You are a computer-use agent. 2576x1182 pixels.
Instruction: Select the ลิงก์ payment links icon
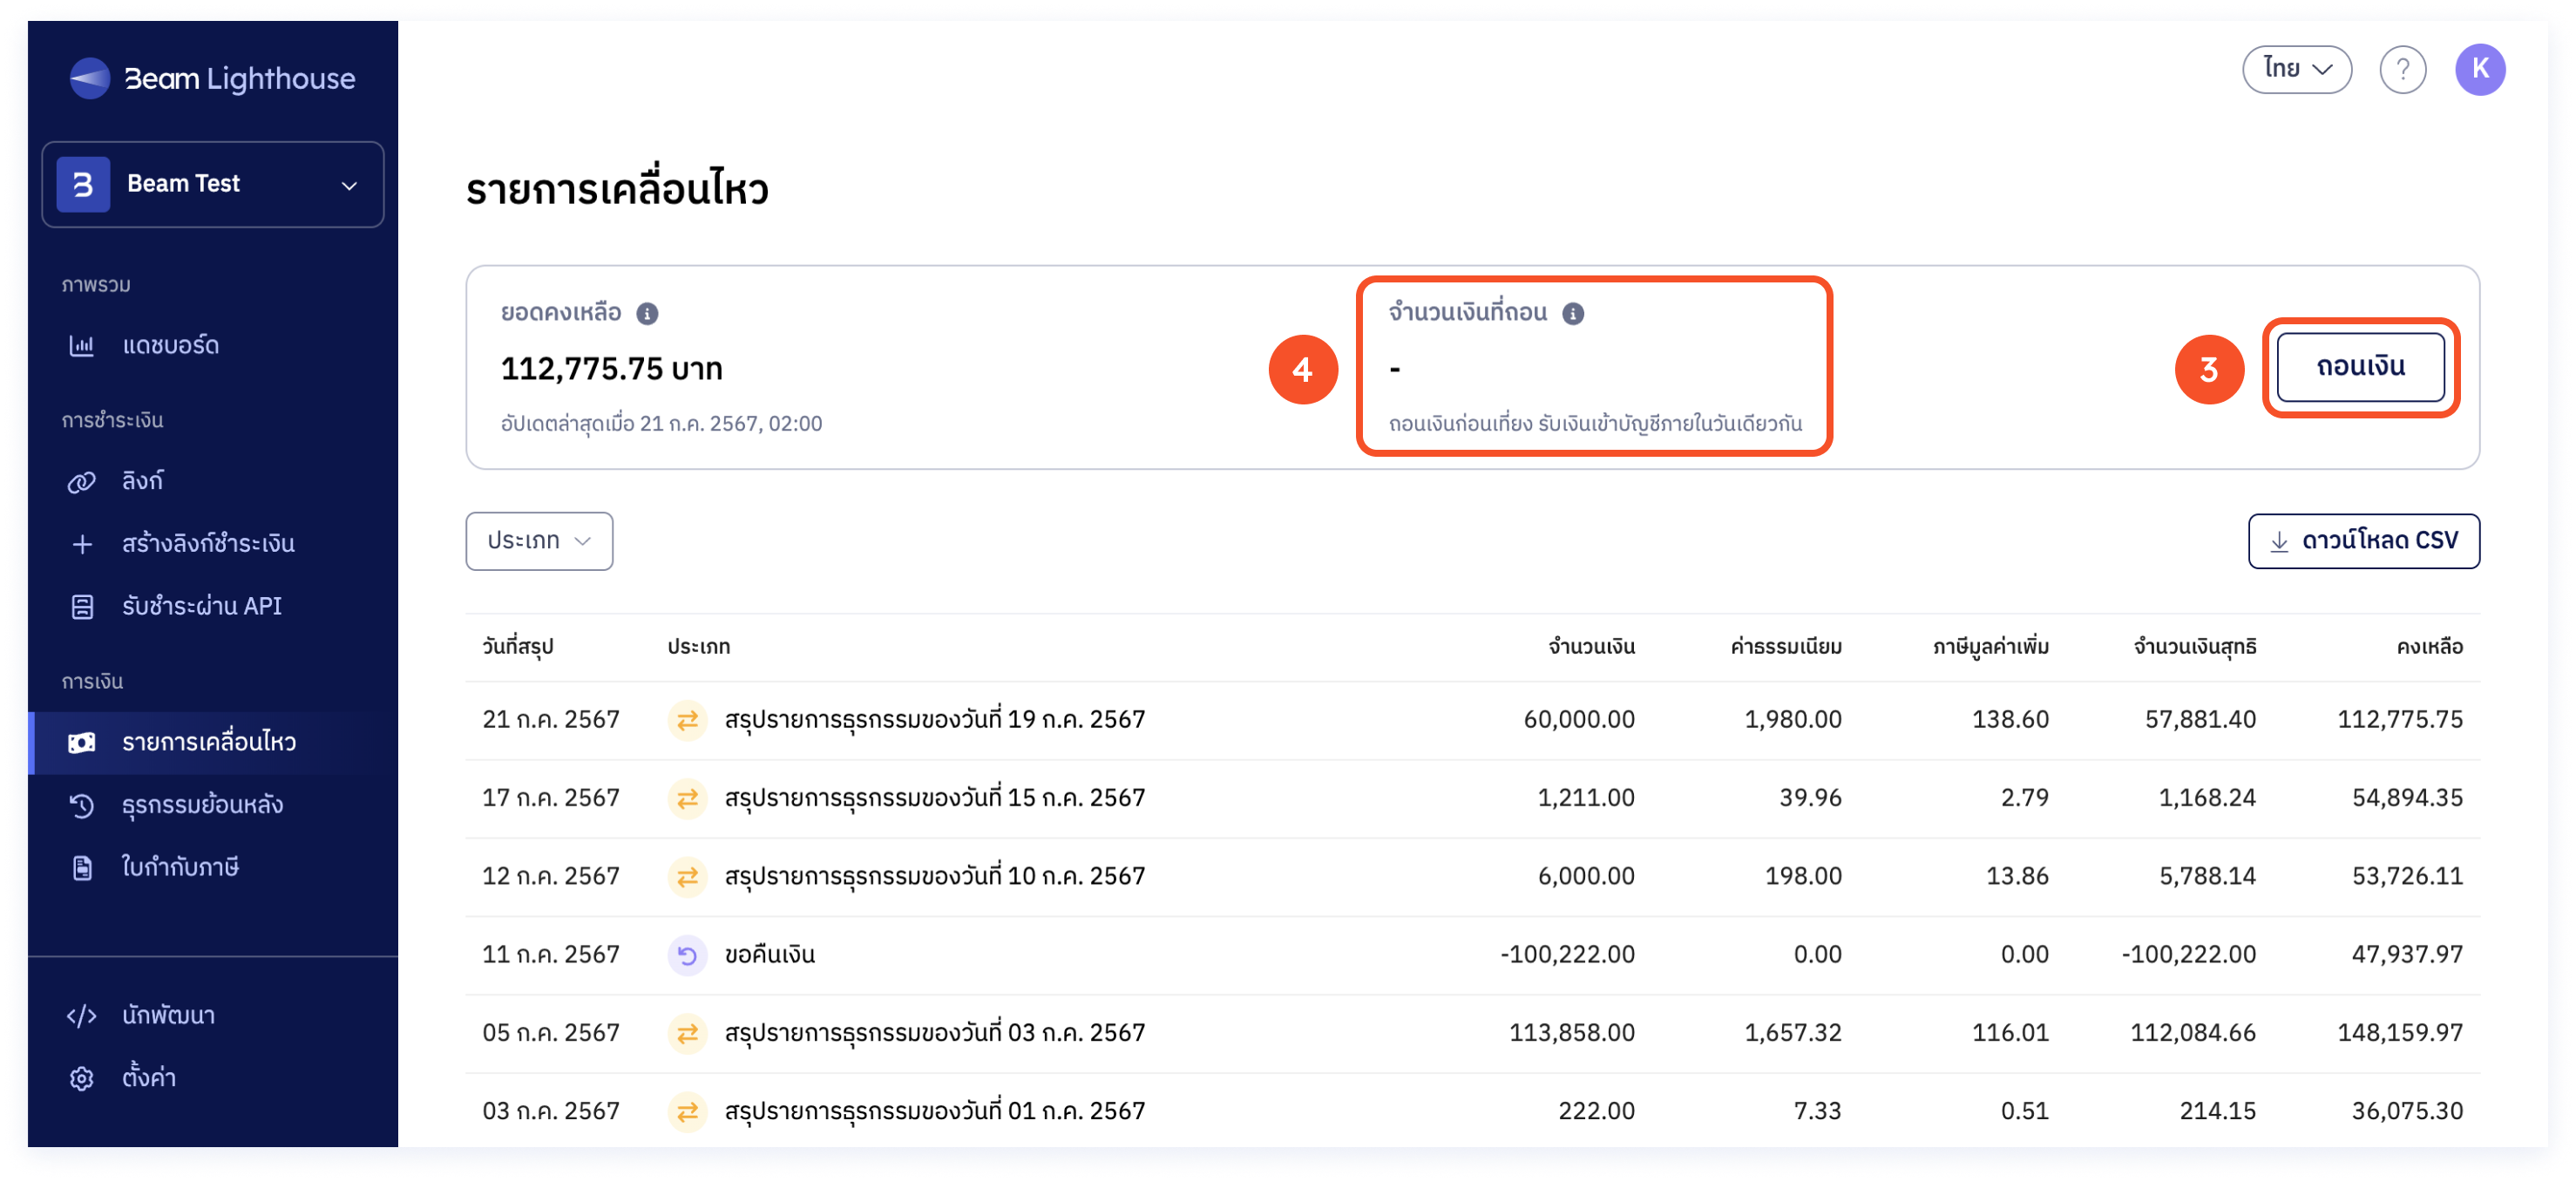coord(82,481)
